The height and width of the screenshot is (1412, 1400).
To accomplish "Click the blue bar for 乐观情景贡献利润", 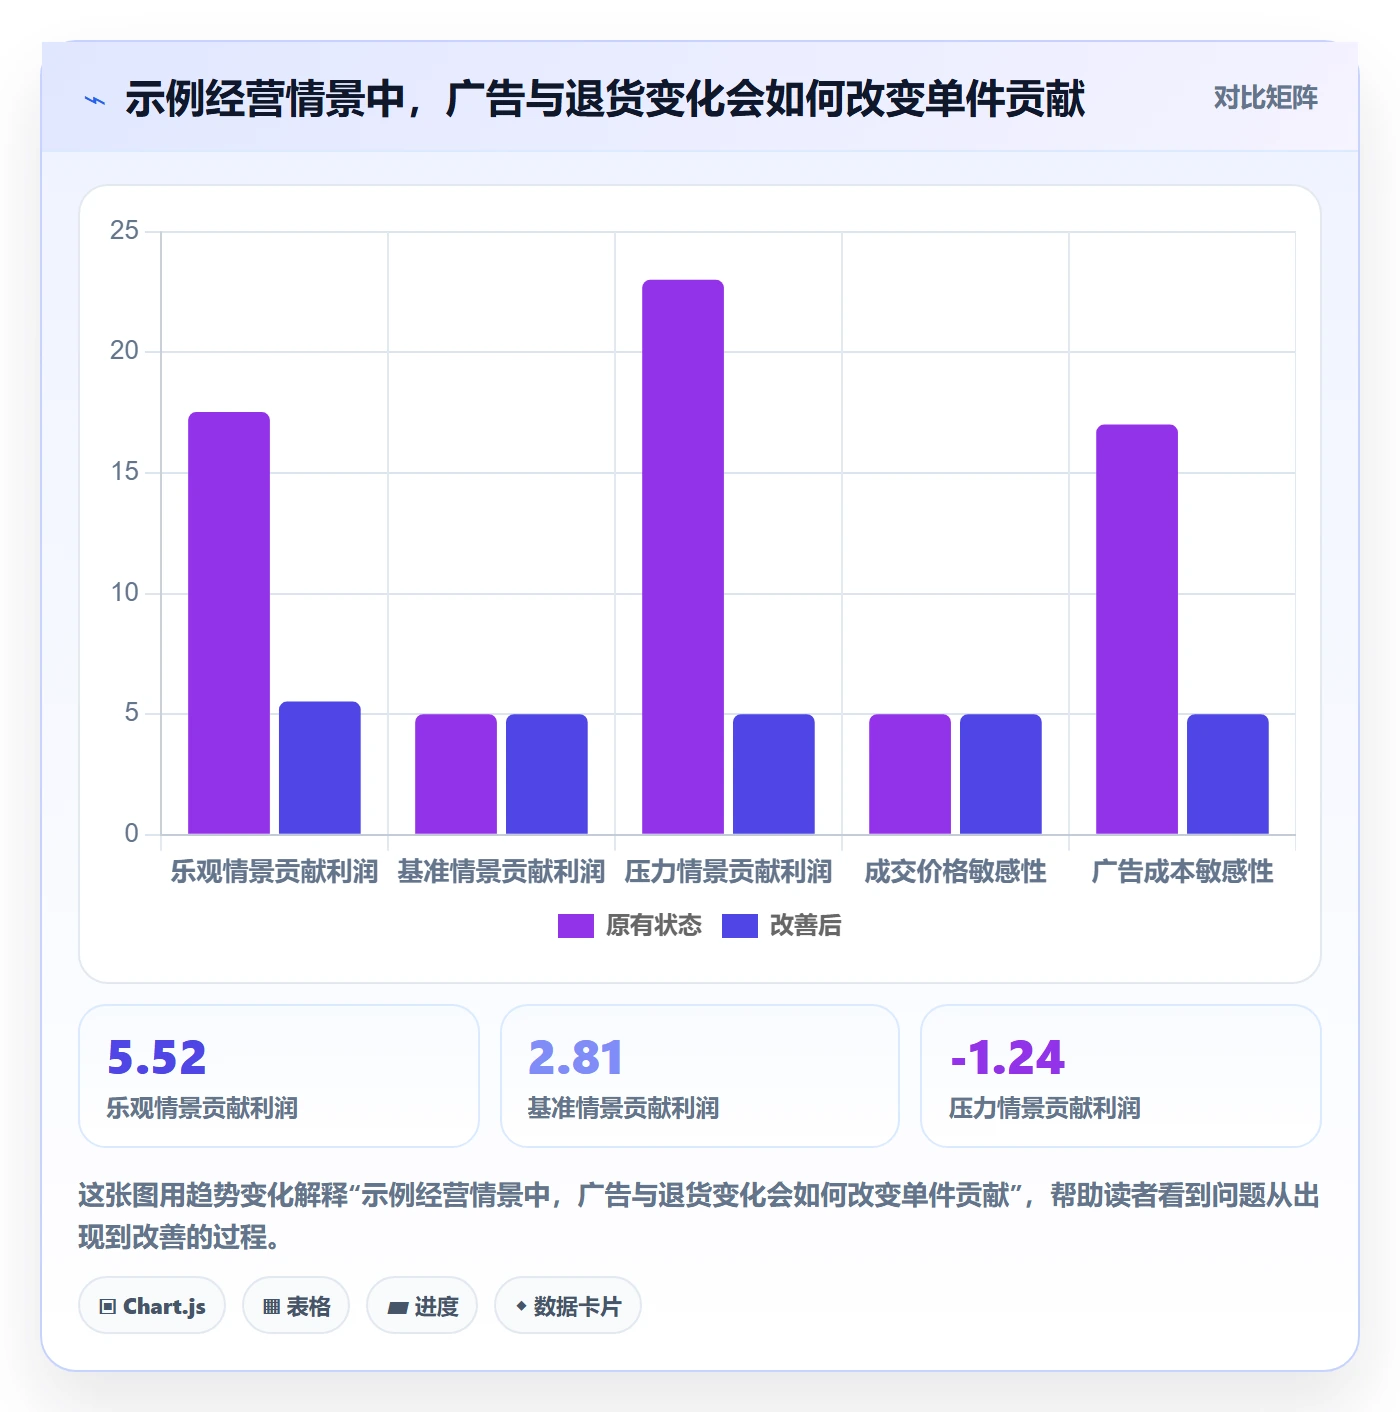I will click(320, 768).
